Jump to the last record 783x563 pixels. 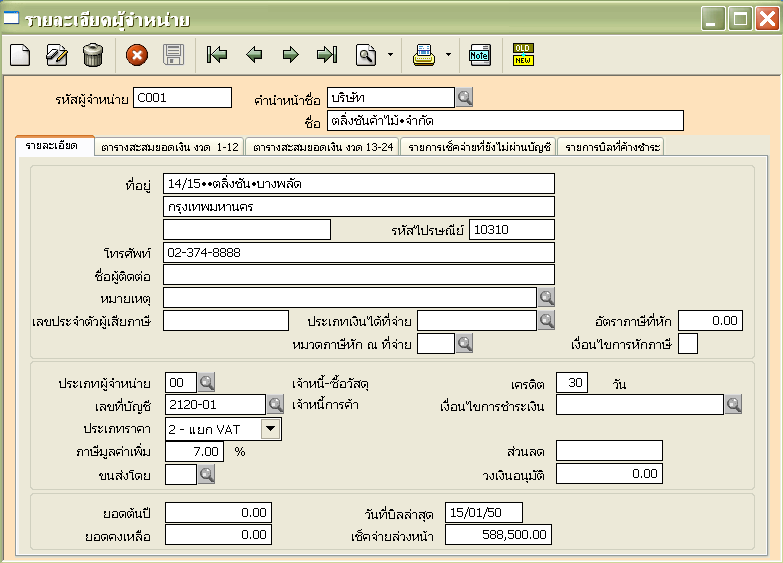[327, 56]
